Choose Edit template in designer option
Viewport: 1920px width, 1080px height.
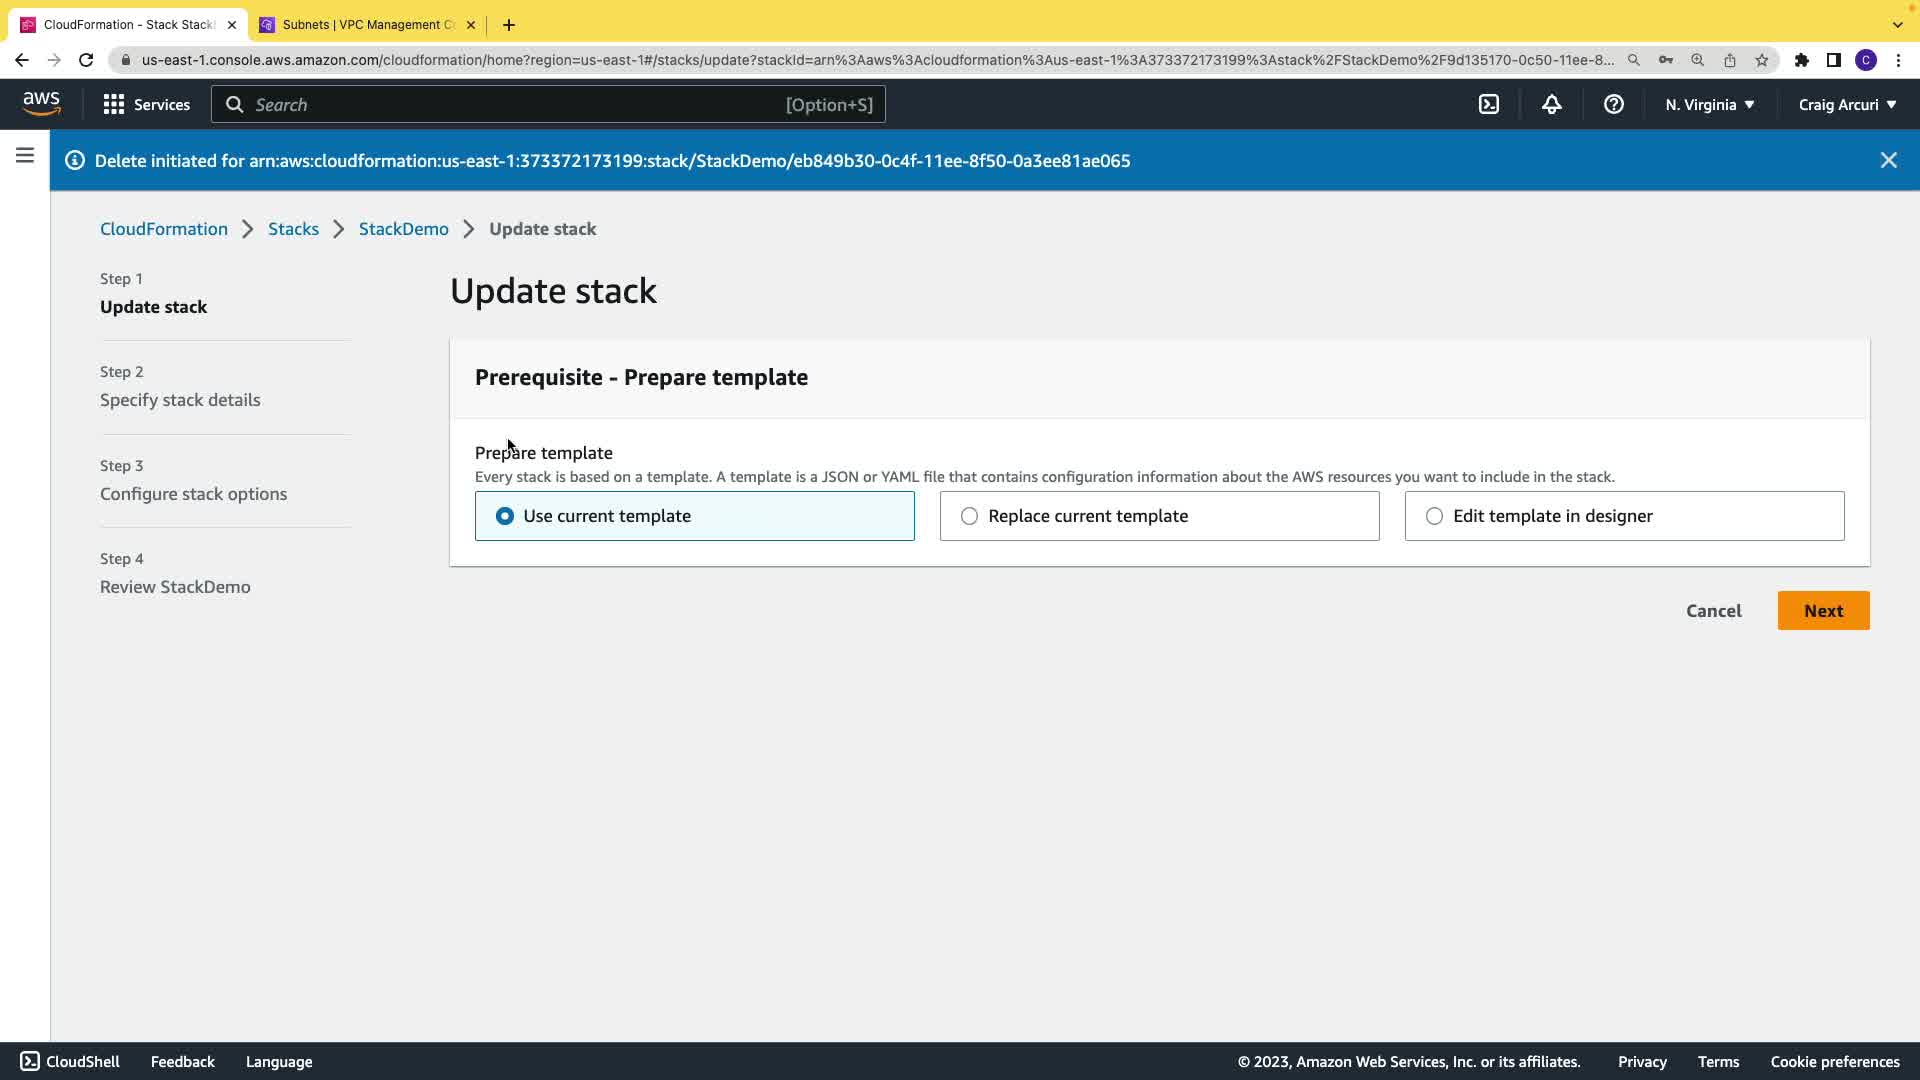[1434, 516]
